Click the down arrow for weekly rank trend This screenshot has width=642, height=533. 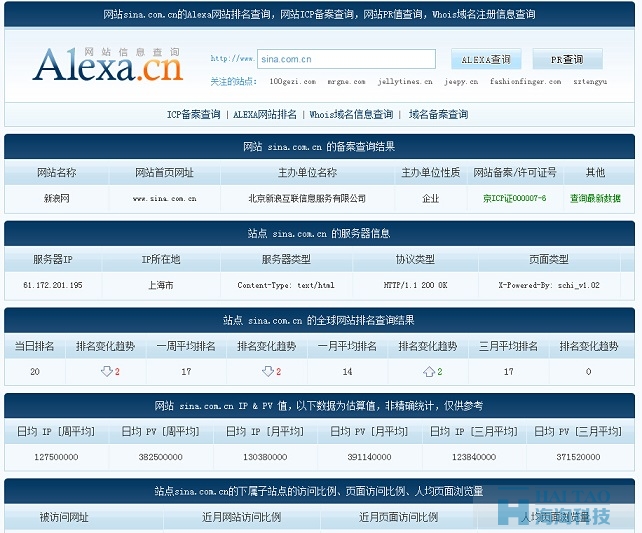[x=268, y=371]
